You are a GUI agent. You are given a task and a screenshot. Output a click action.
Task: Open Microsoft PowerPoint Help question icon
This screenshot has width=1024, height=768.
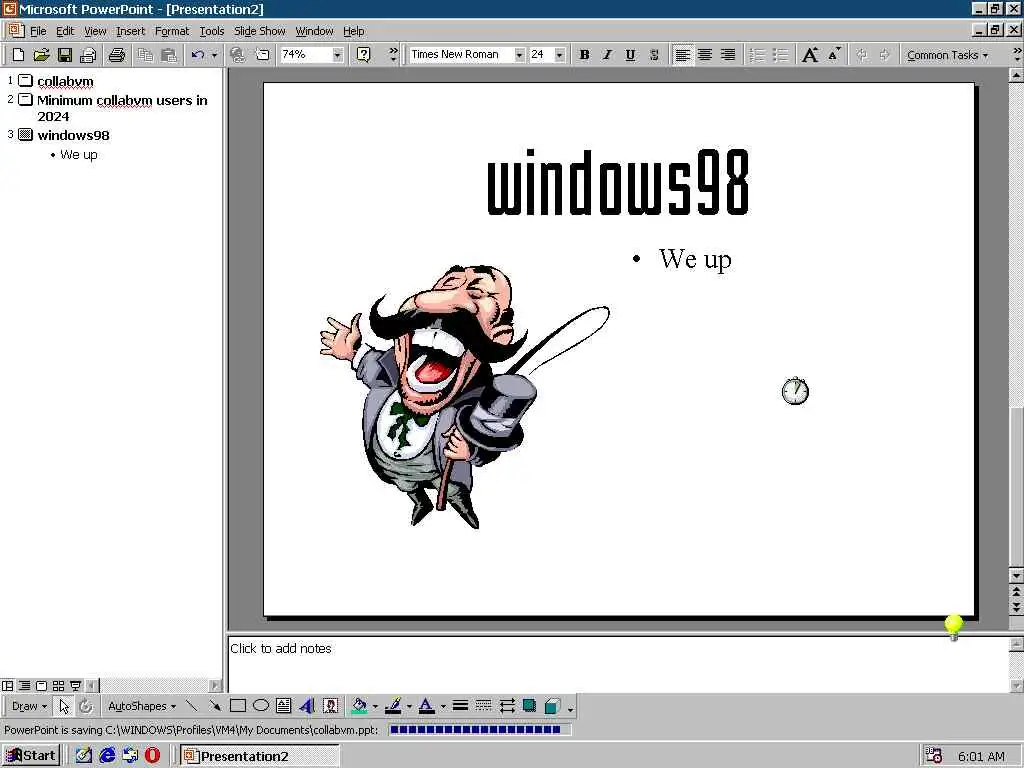click(x=364, y=55)
